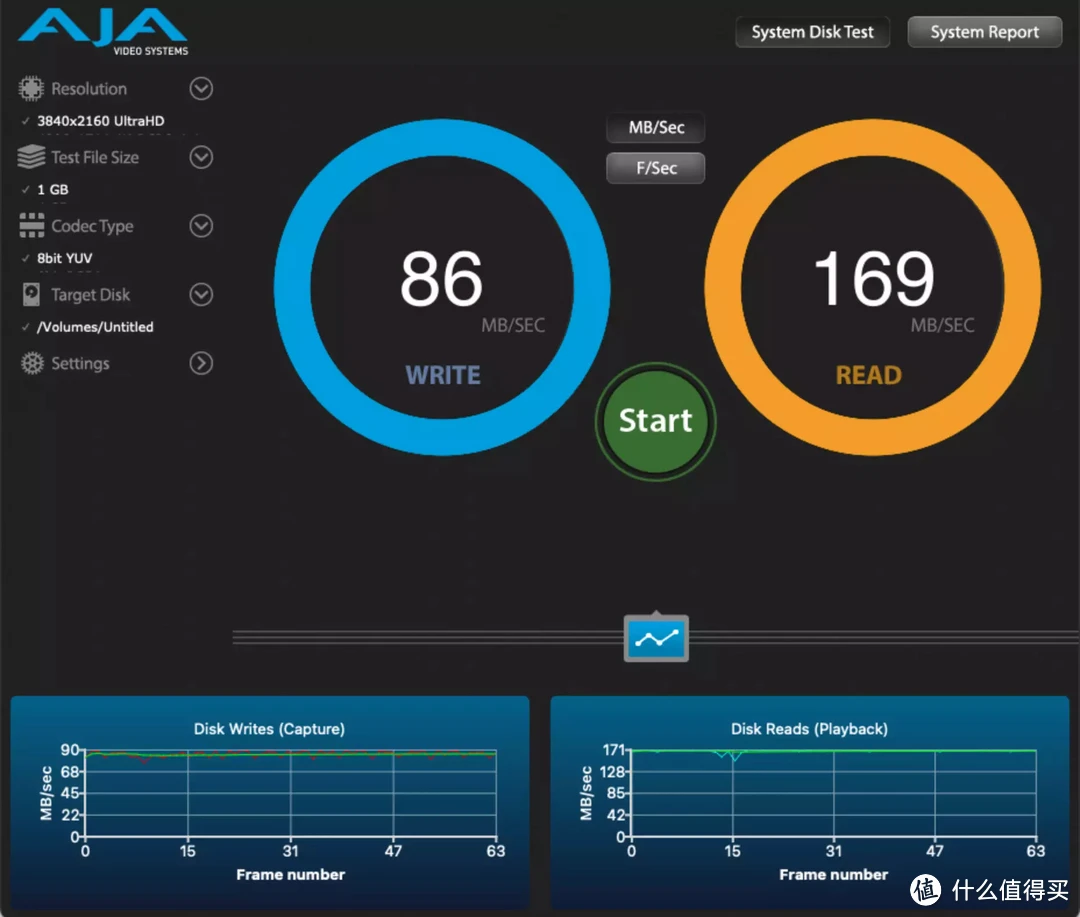Click the 86 write speed value
This screenshot has height=917, width=1080.
(442, 279)
